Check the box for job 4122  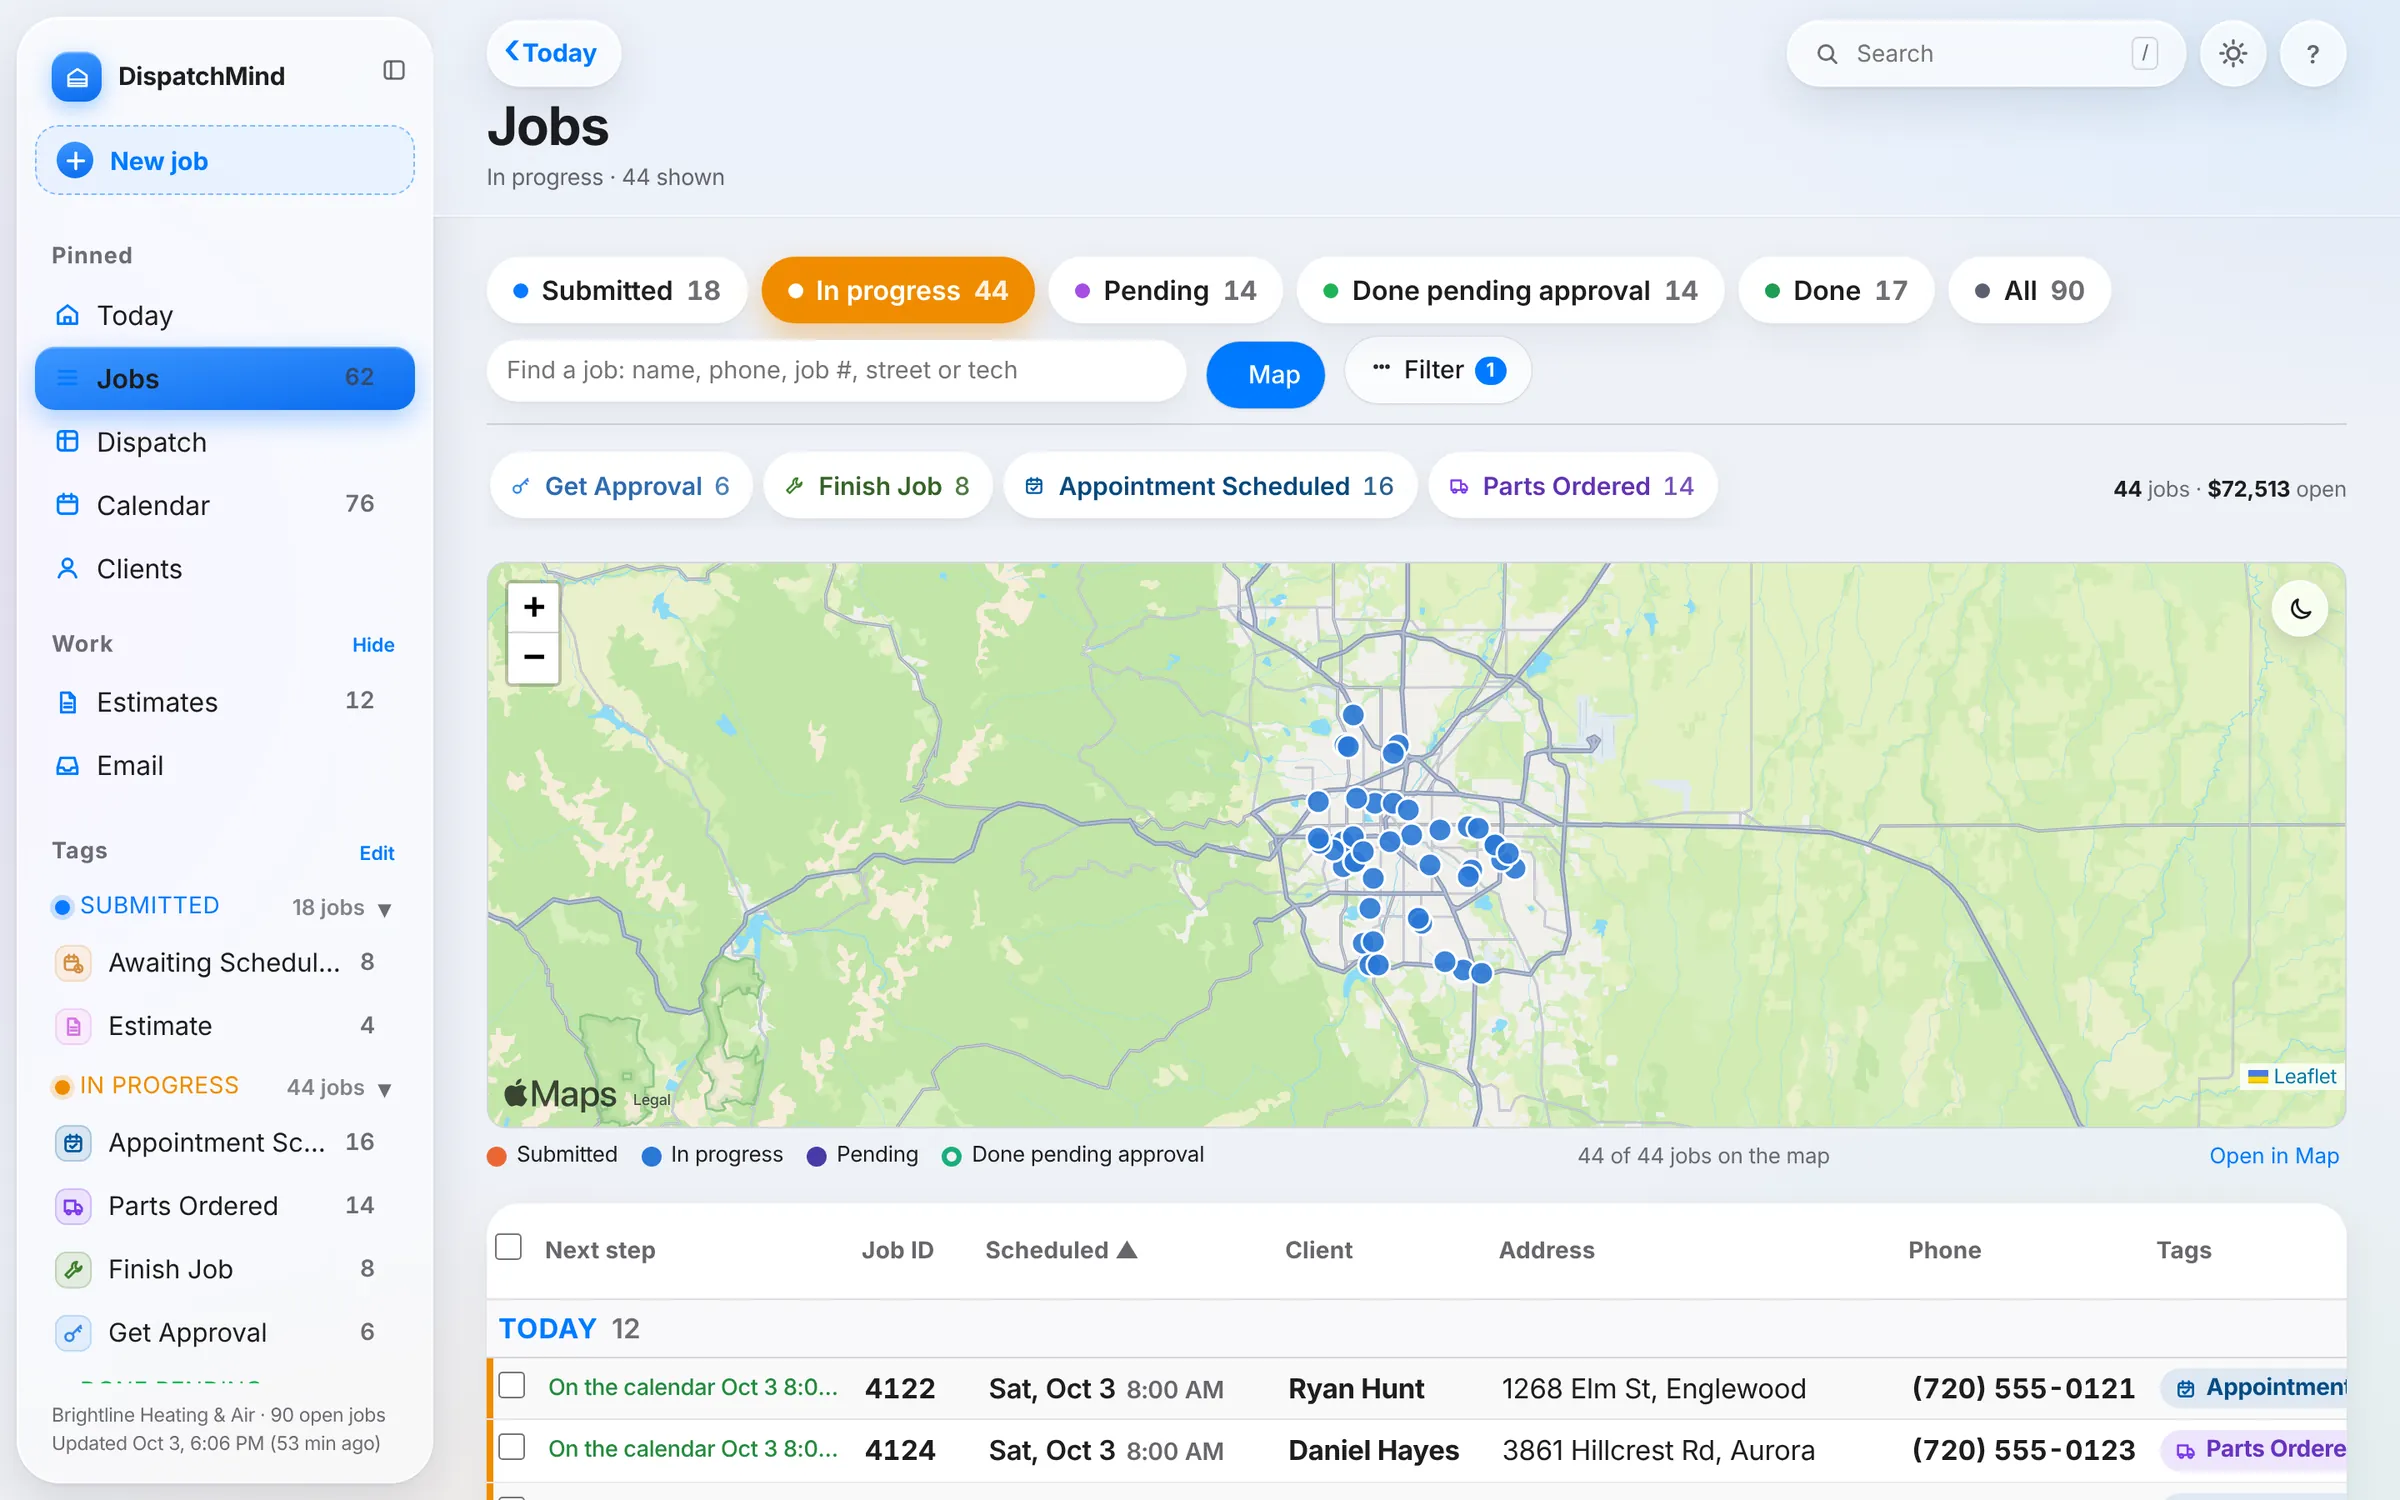(x=512, y=1386)
